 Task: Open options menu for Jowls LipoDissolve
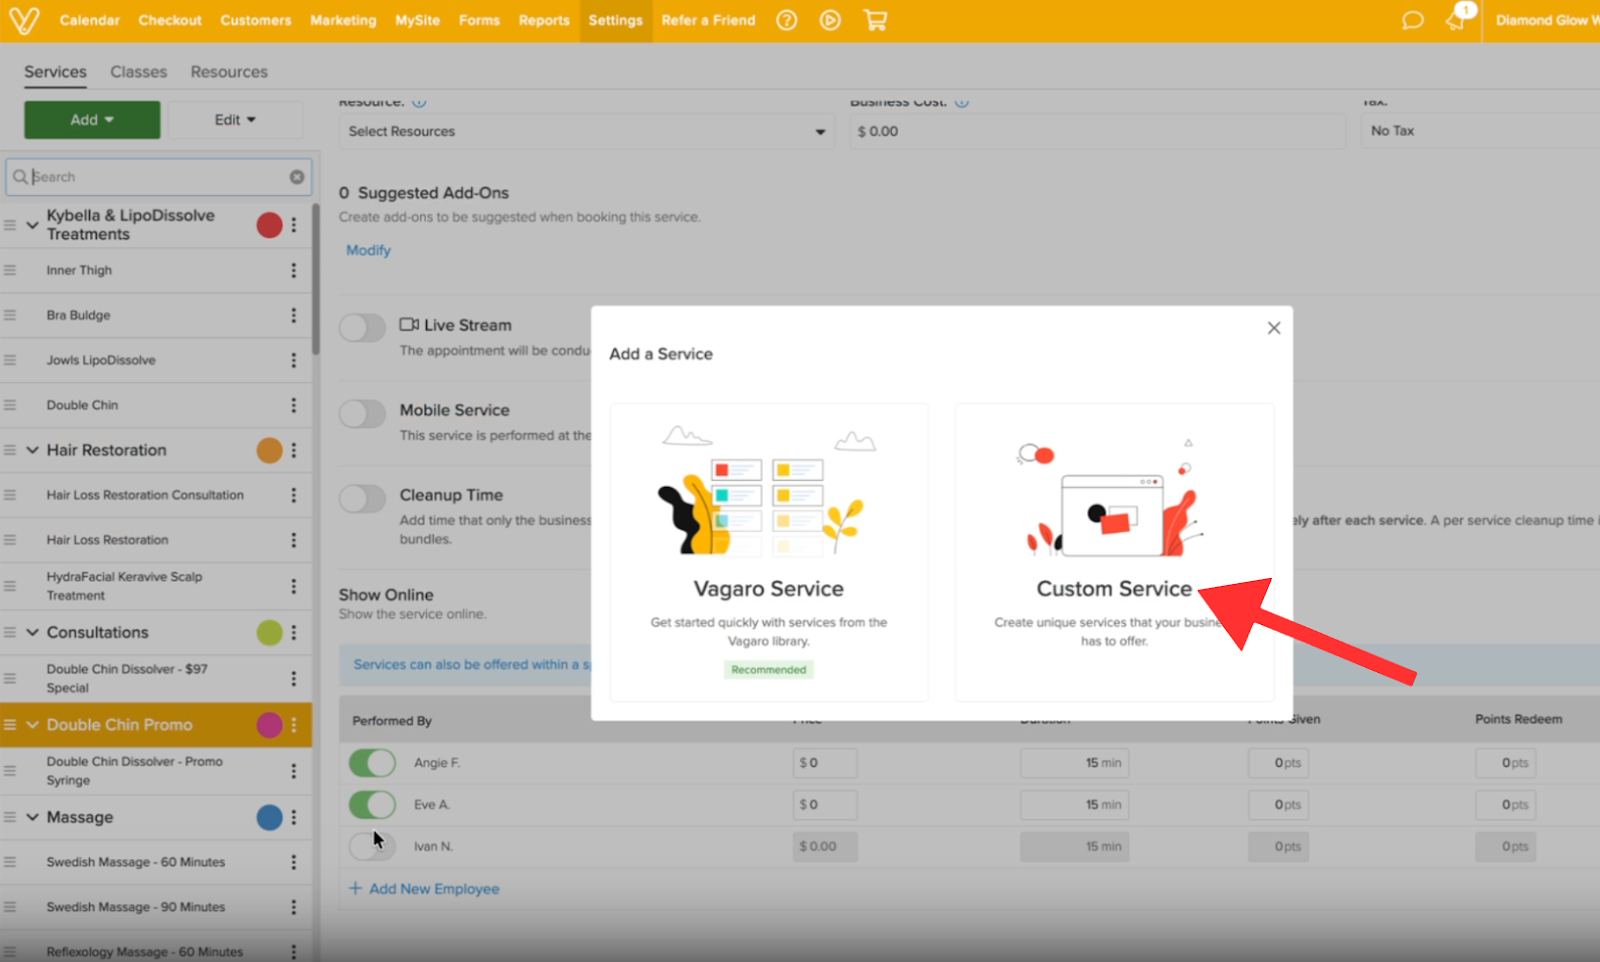294,360
